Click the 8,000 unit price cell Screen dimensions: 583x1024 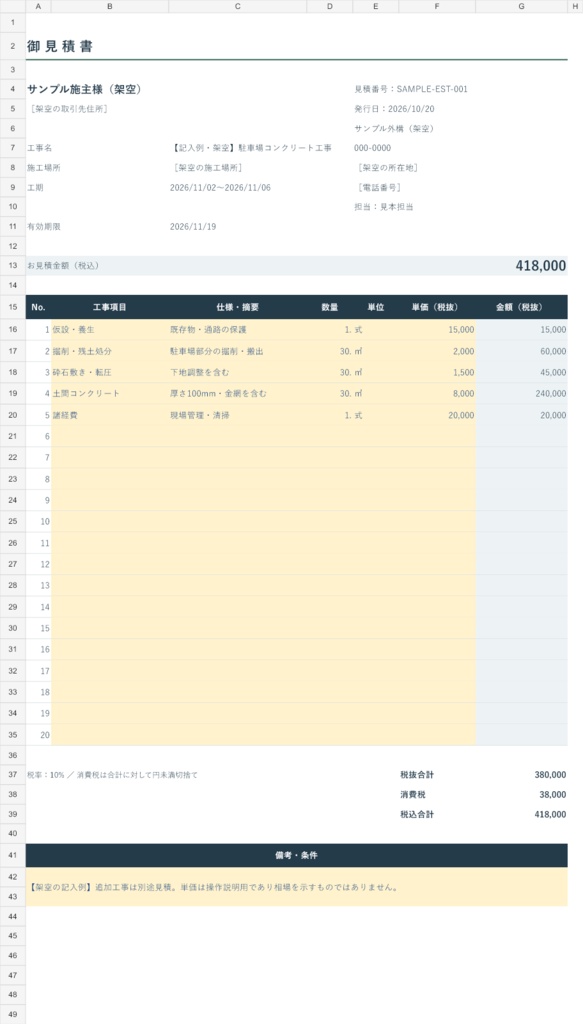(437, 394)
